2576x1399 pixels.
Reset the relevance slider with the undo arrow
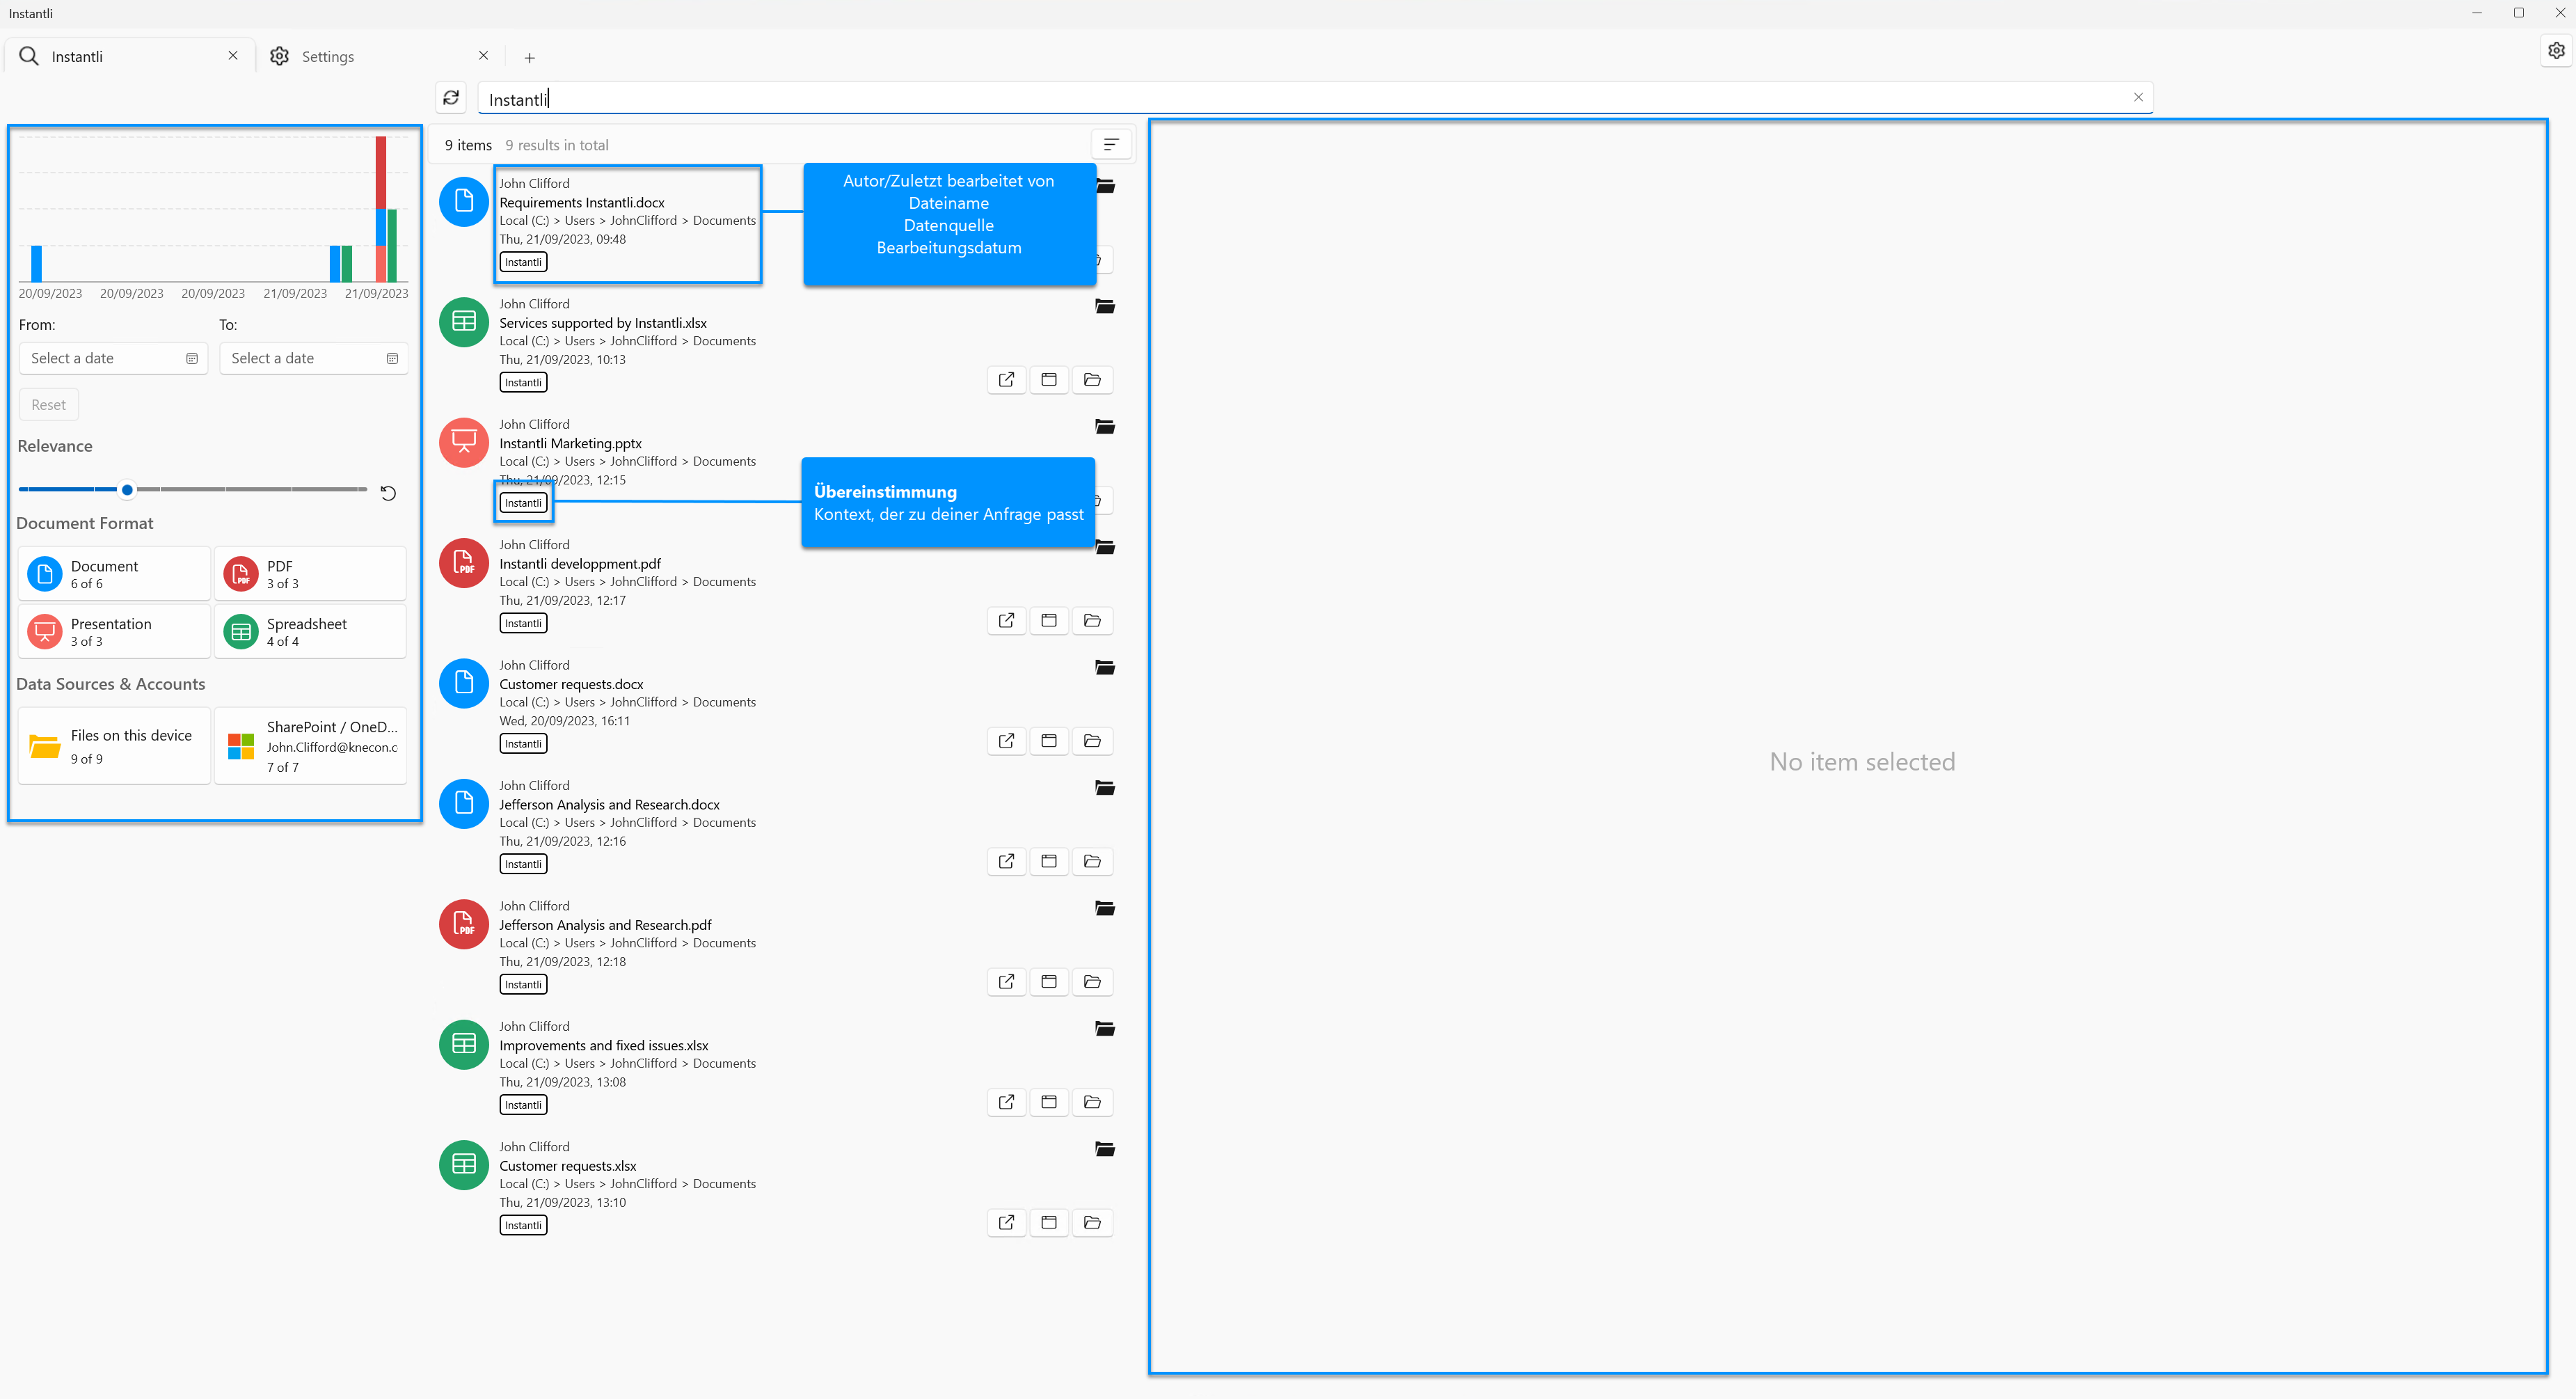[388, 493]
